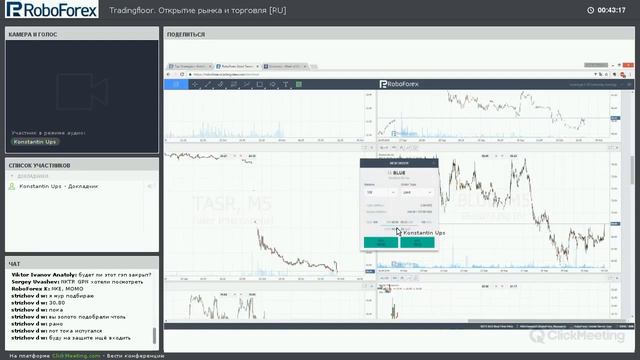This screenshot has height=360, width=640.
Task: Open the Volume dropdown in order dialog
Action: tap(380, 192)
